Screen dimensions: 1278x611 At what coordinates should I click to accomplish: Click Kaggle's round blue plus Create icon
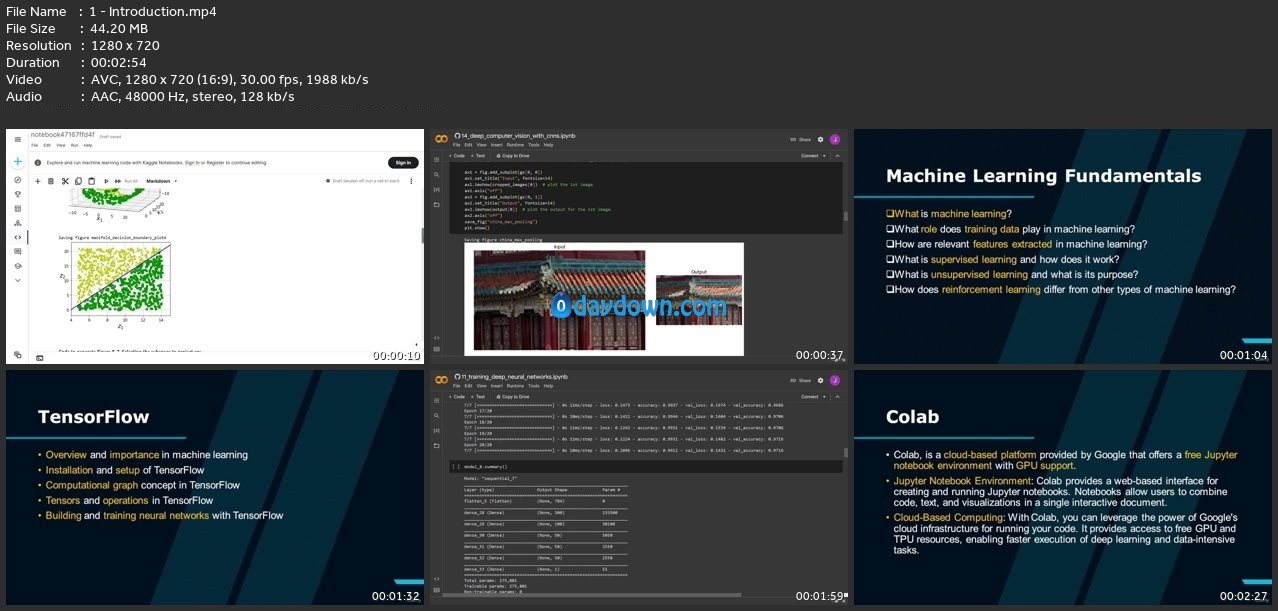(x=17, y=162)
